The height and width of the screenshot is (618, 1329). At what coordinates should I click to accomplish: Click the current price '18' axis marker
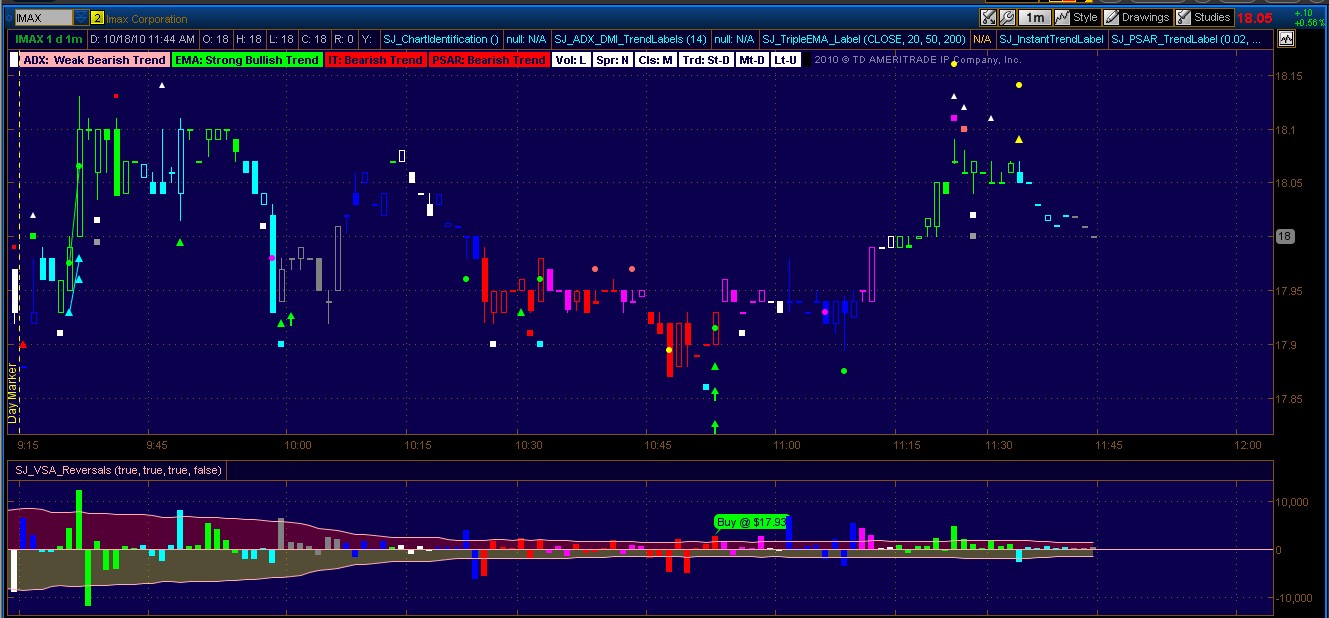1286,236
